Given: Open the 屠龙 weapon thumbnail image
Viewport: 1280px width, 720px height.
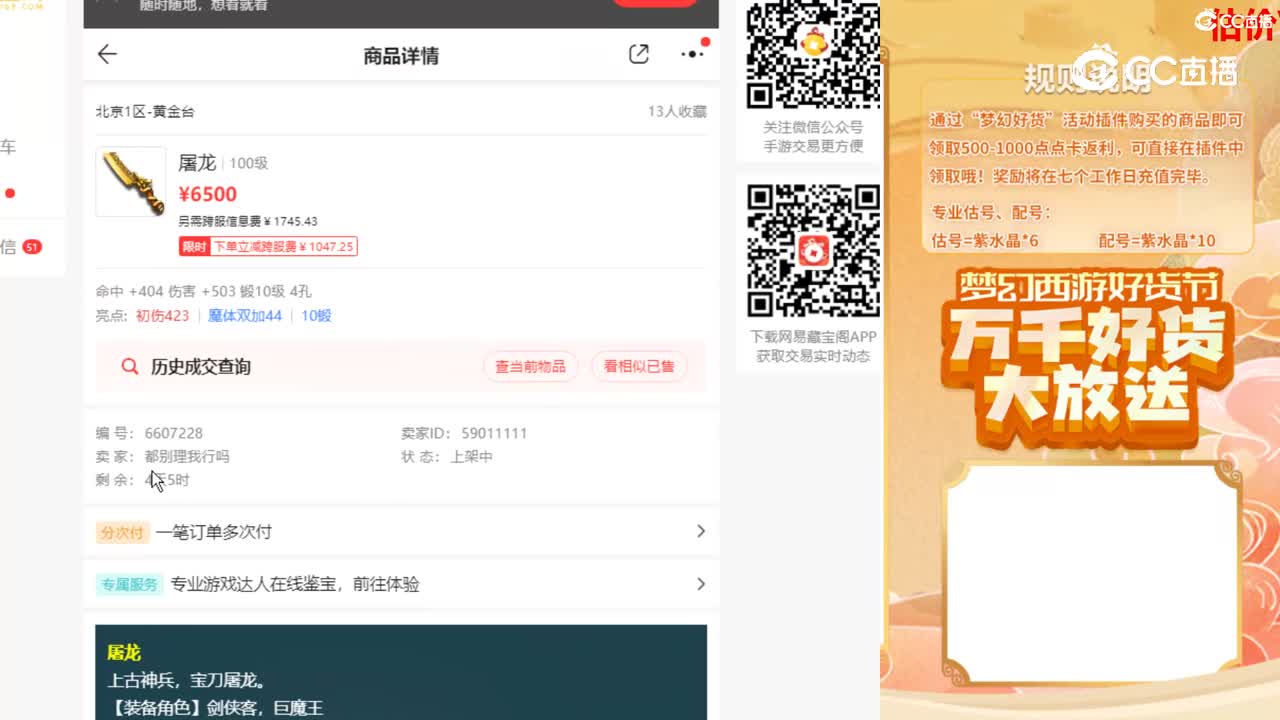Looking at the screenshot, I should tap(131, 182).
